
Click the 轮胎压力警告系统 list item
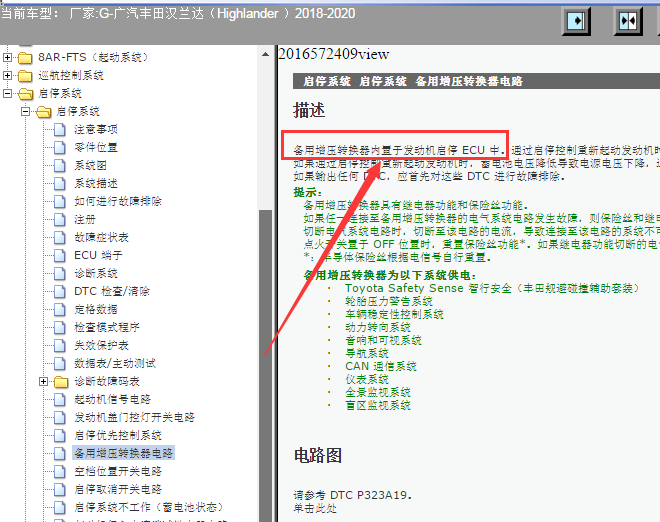pos(389,301)
